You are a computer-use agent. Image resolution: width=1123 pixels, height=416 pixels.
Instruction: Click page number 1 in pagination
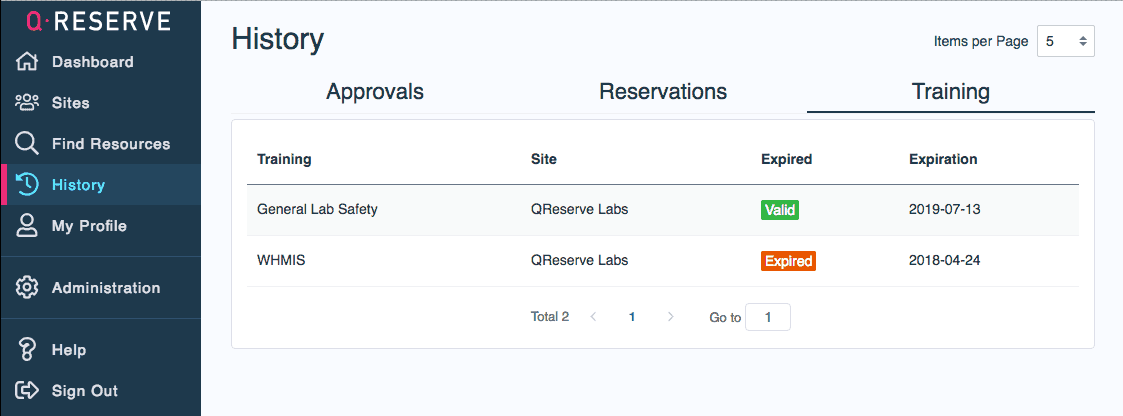click(632, 317)
